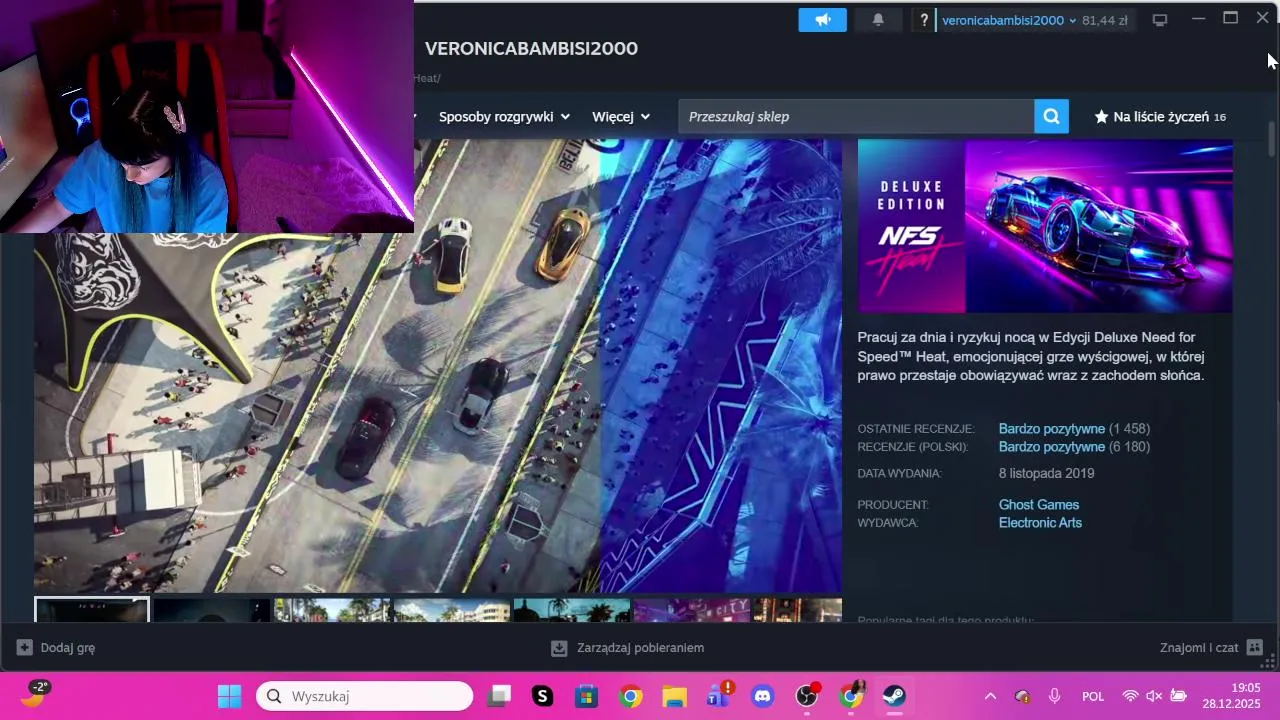1280x720 pixels.
Task: Click the 81,44 zł wallet balance
Action: [x=1104, y=20]
